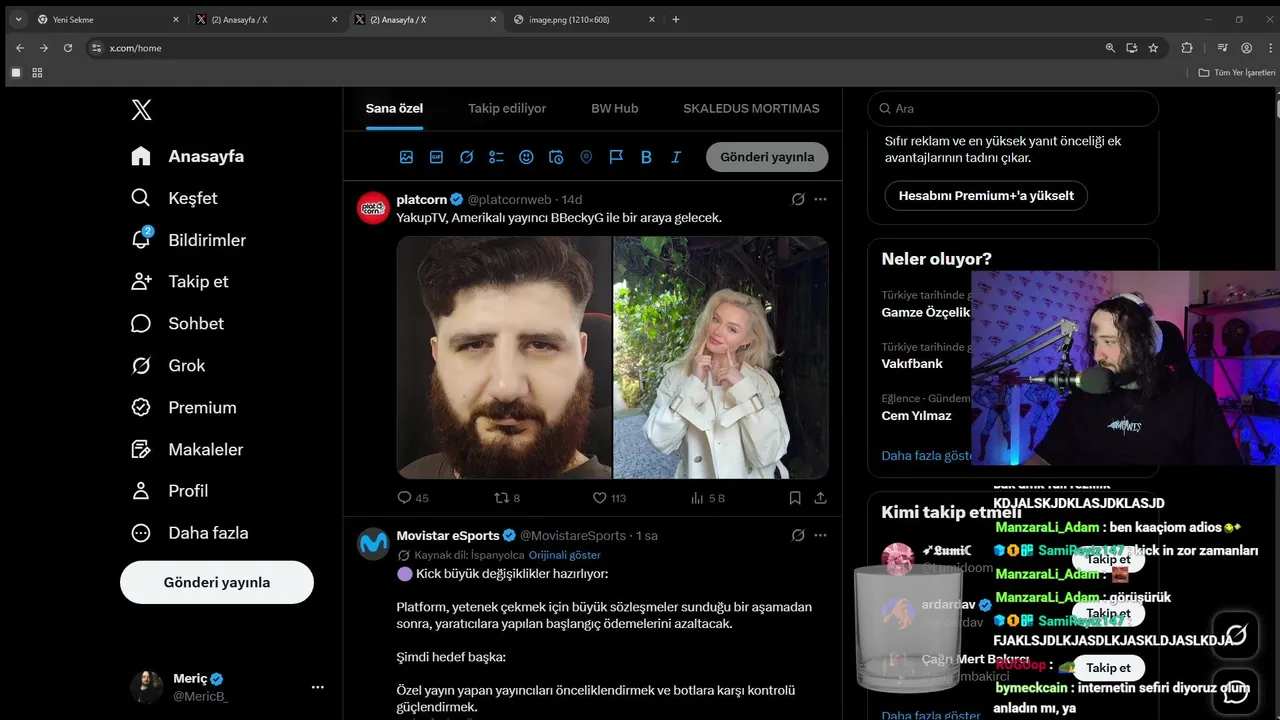Switch to BW Hub tab
Viewport: 1280px width, 720px height.
614,108
